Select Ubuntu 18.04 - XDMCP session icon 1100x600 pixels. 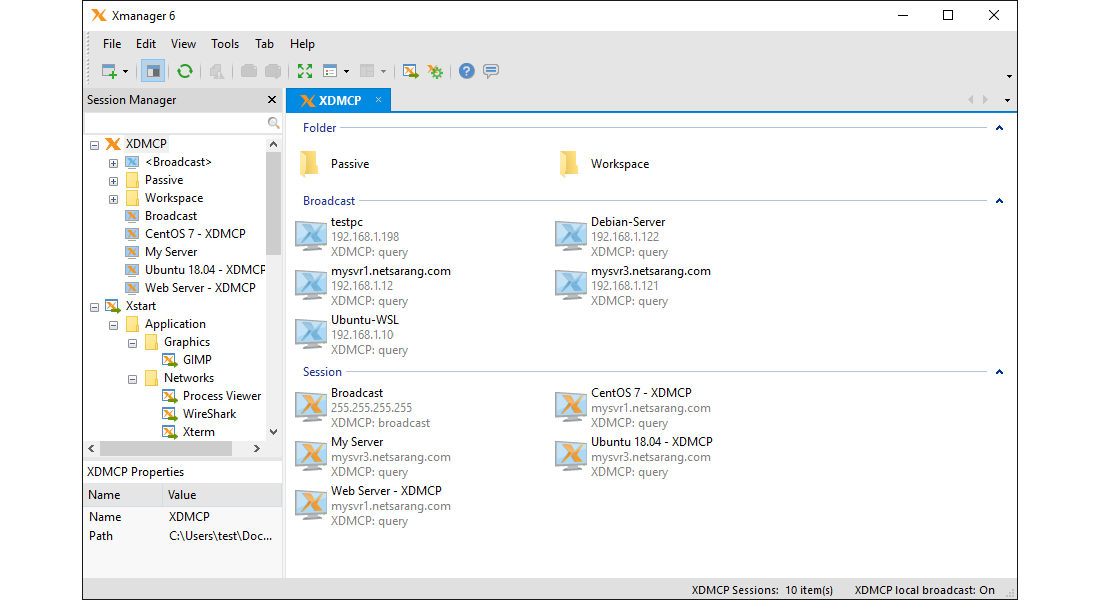pyautogui.click(x=570, y=456)
